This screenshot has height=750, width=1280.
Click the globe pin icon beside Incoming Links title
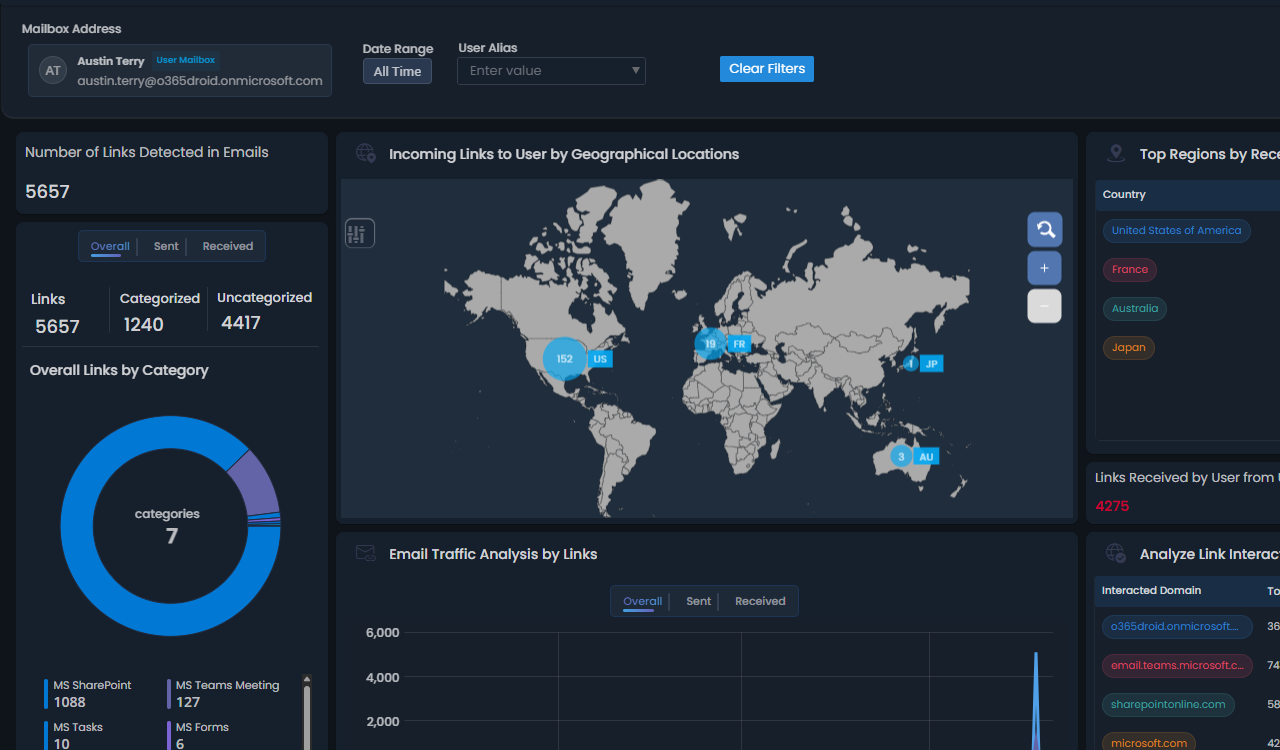click(365, 152)
